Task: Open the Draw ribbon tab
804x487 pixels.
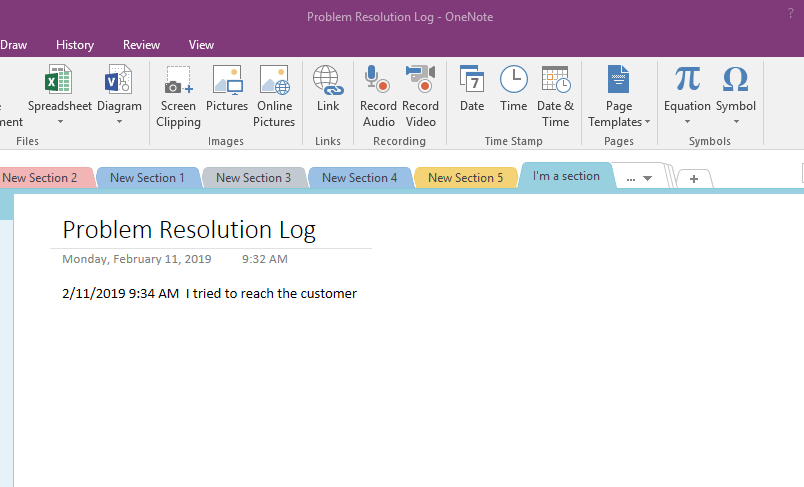Action: click(13, 45)
